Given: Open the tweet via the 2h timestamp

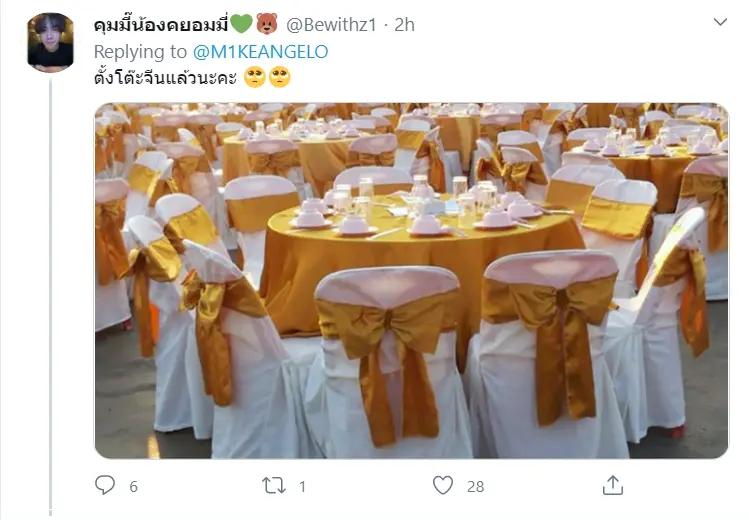Looking at the screenshot, I should click(404, 25).
